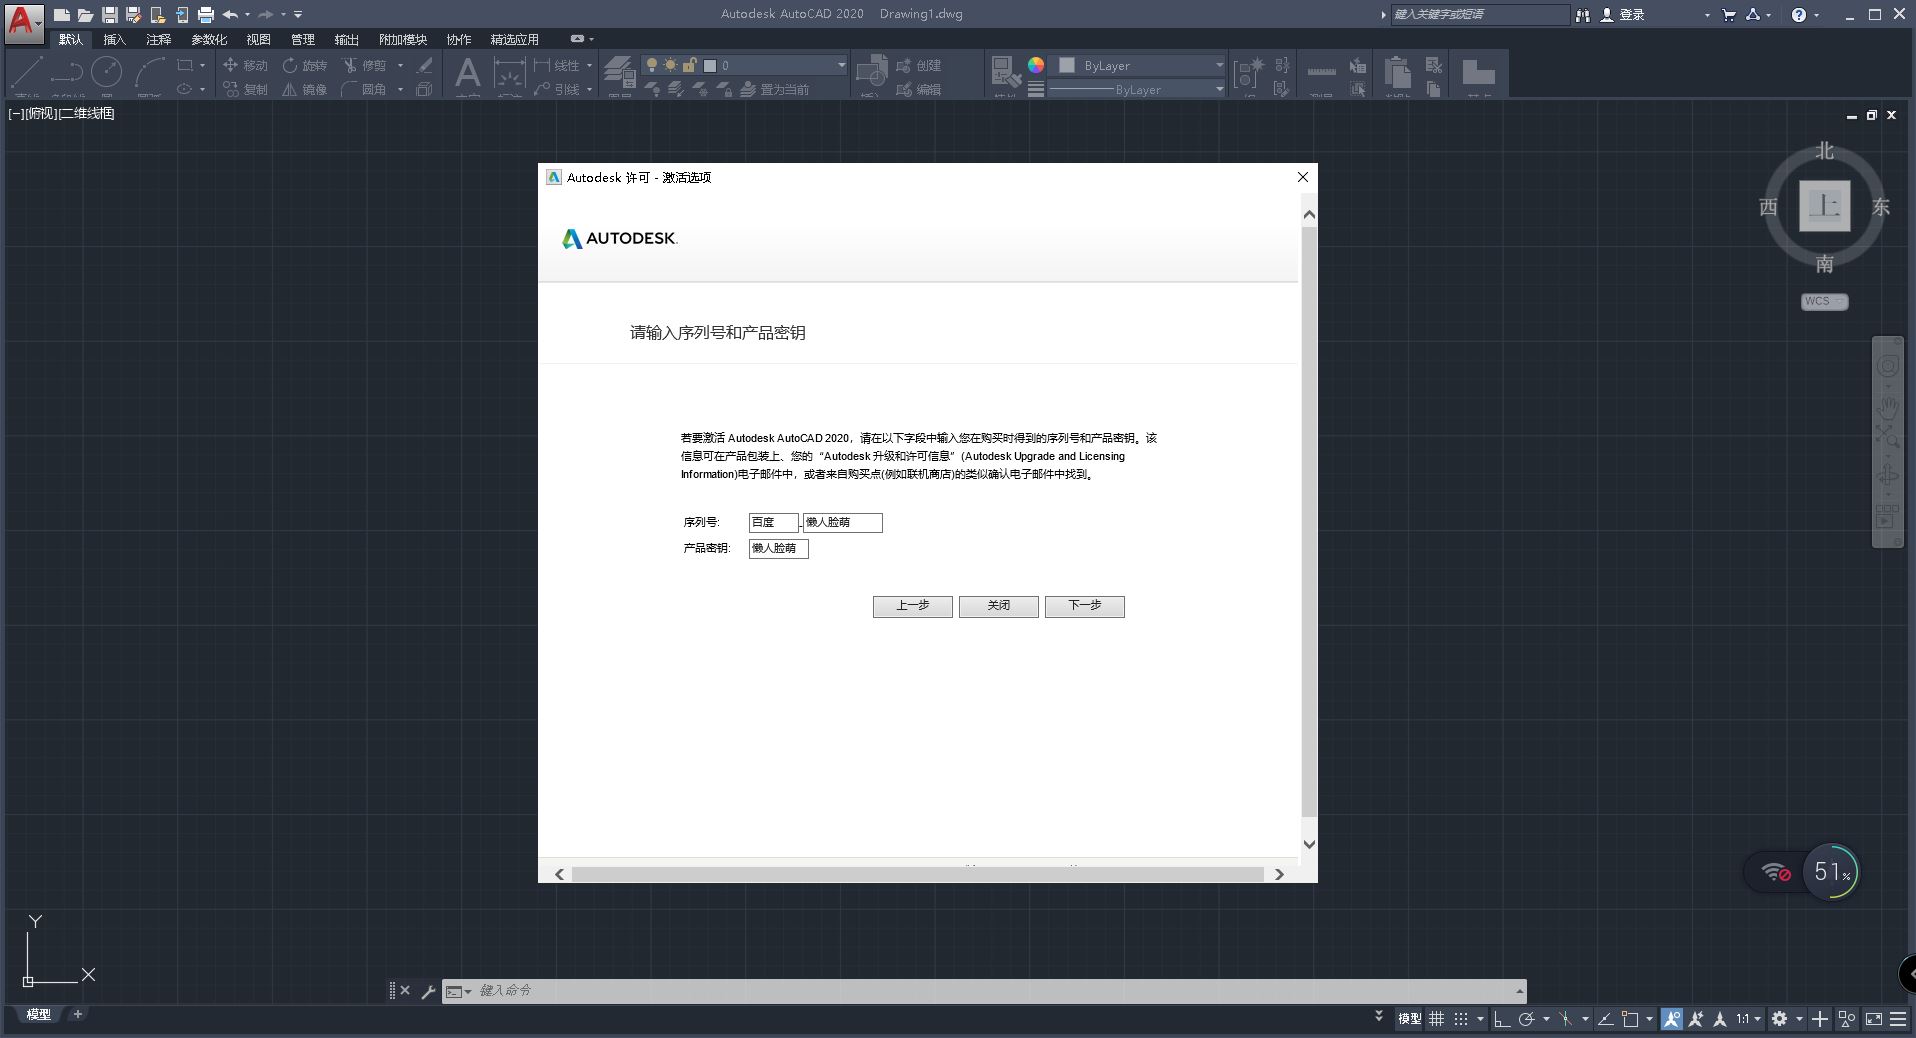Switch to the 插入 ribbon tab
Image resolution: width=1916 pixels, height=1038 pixels.
(115, 39)
